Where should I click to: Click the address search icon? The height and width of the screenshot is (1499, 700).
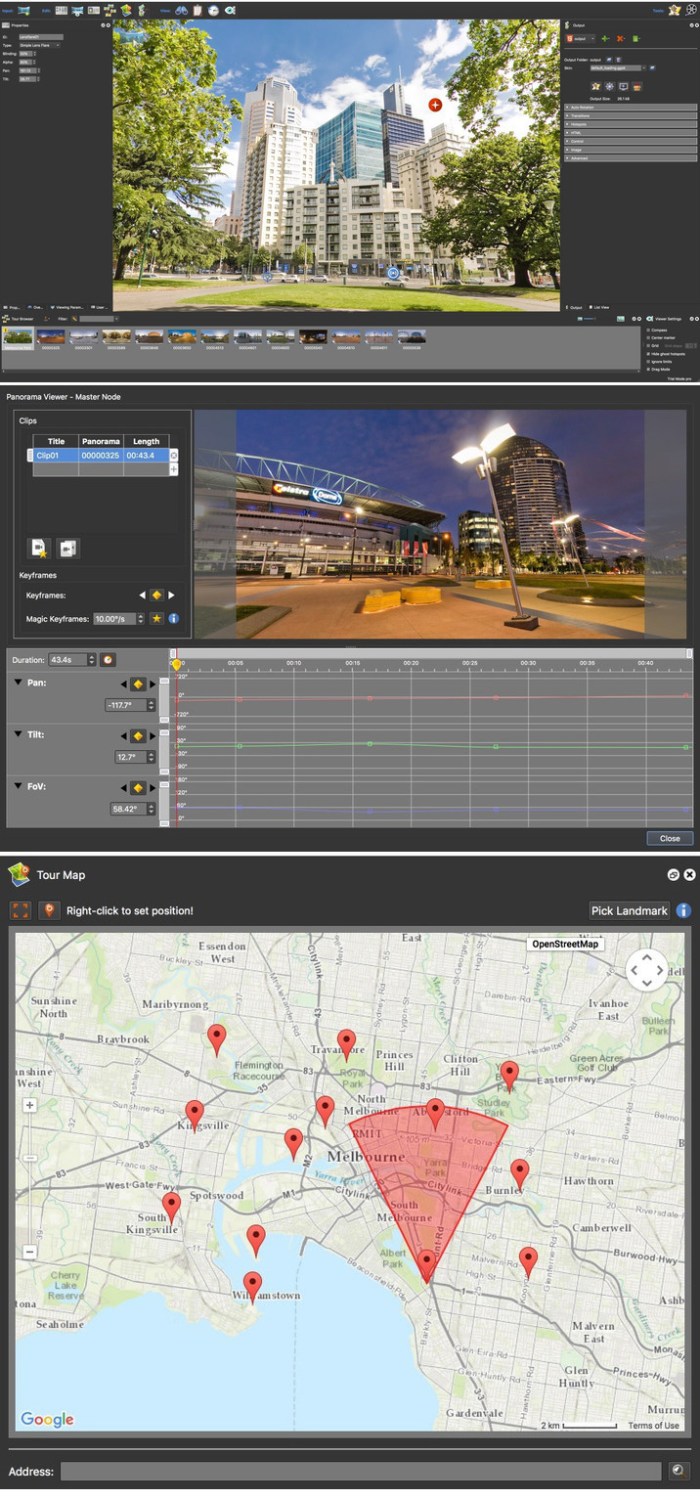[x=678, y=1470]
